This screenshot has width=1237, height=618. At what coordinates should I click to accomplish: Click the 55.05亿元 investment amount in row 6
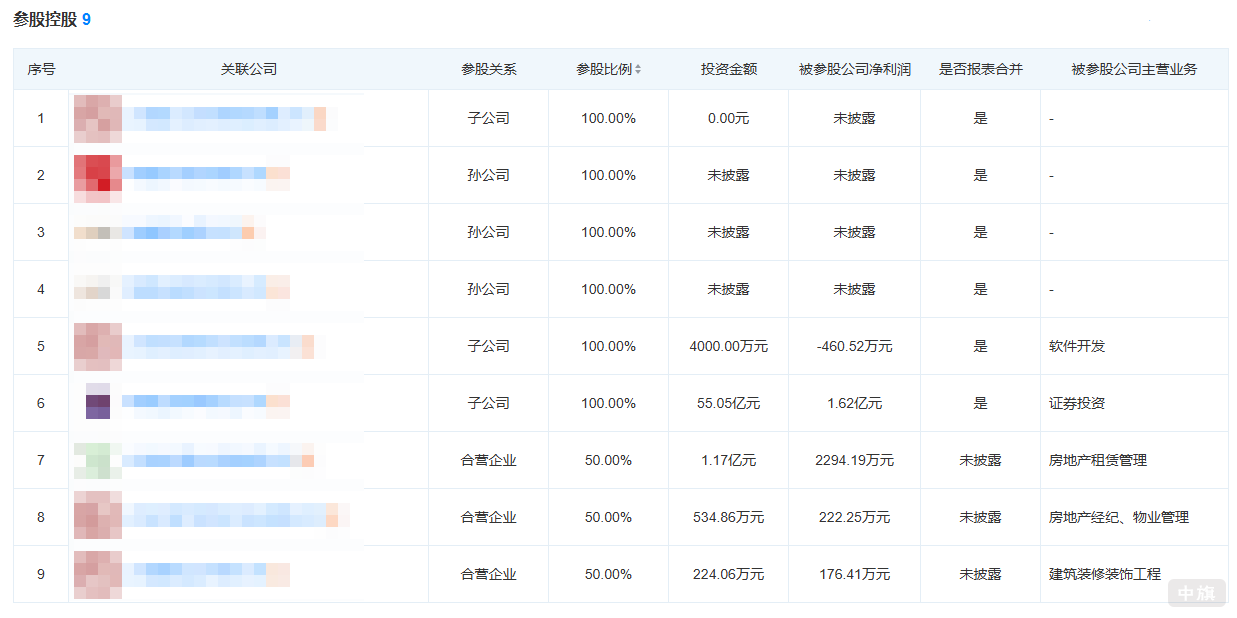(x=728, y=403)
